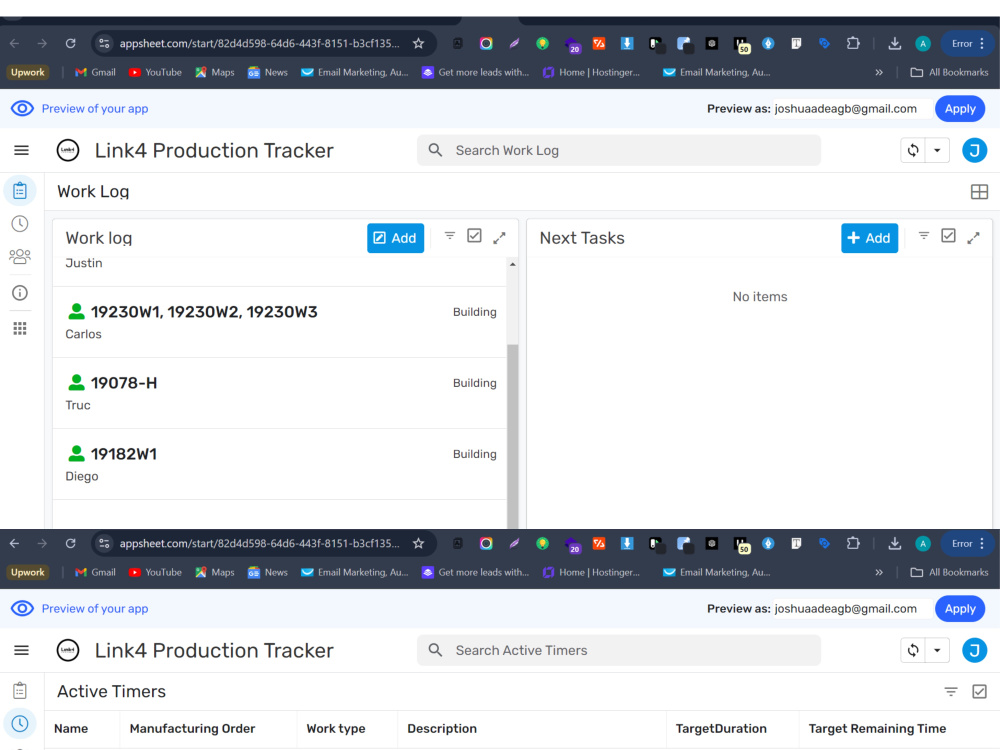Open Maps bookmark in Work Log window
Viewport: 1000px width, 750px height.
pyautogui.click(x=215, y=72)
